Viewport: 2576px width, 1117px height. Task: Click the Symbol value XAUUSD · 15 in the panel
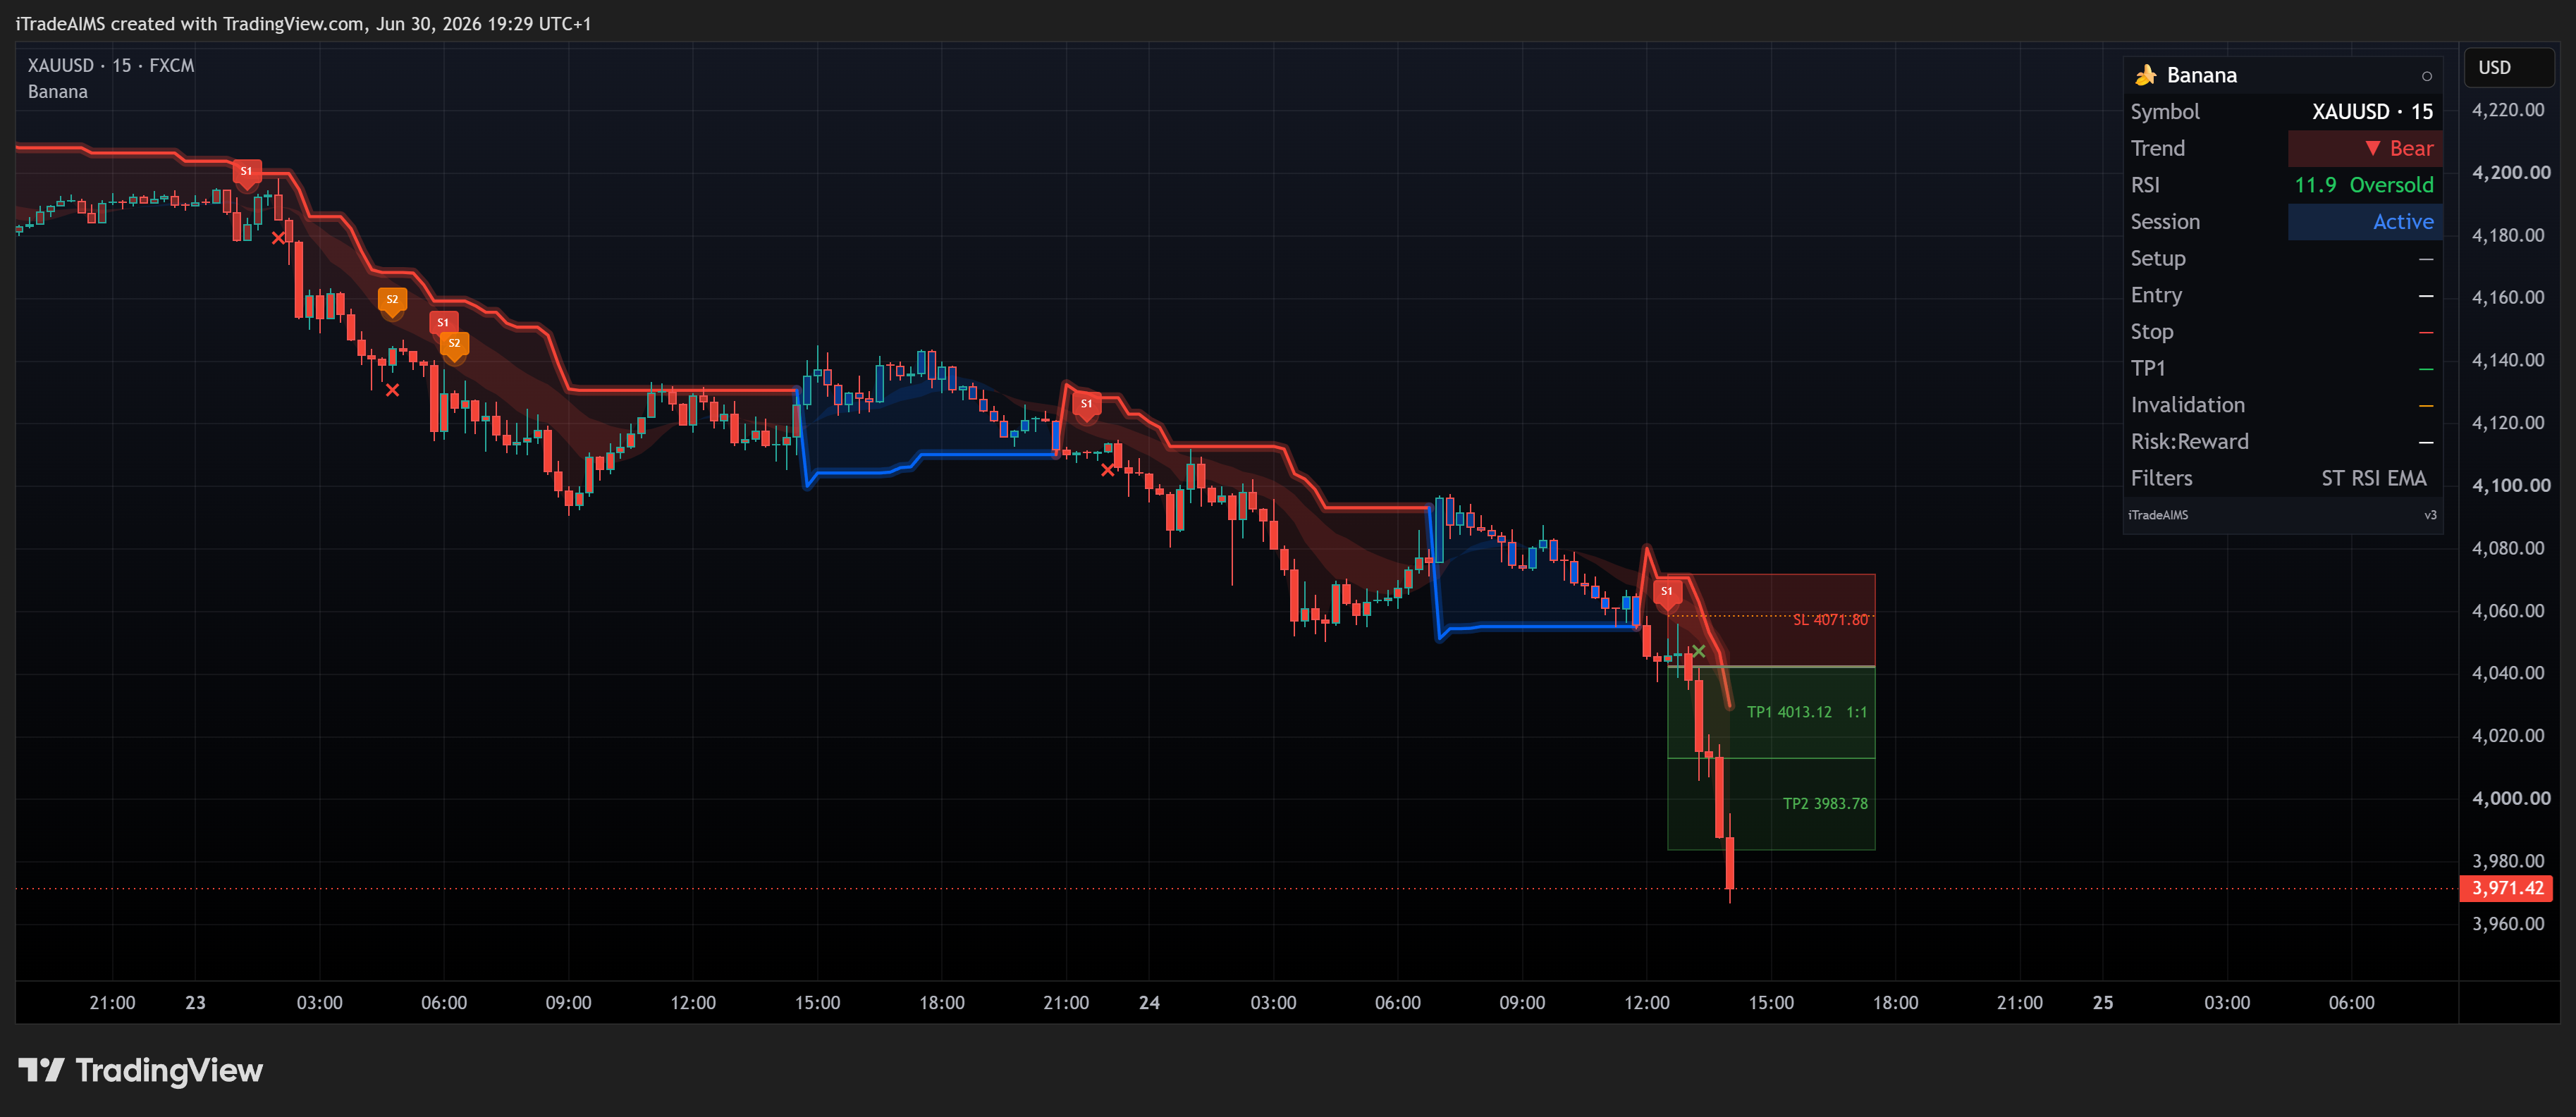coord(2372,112)
